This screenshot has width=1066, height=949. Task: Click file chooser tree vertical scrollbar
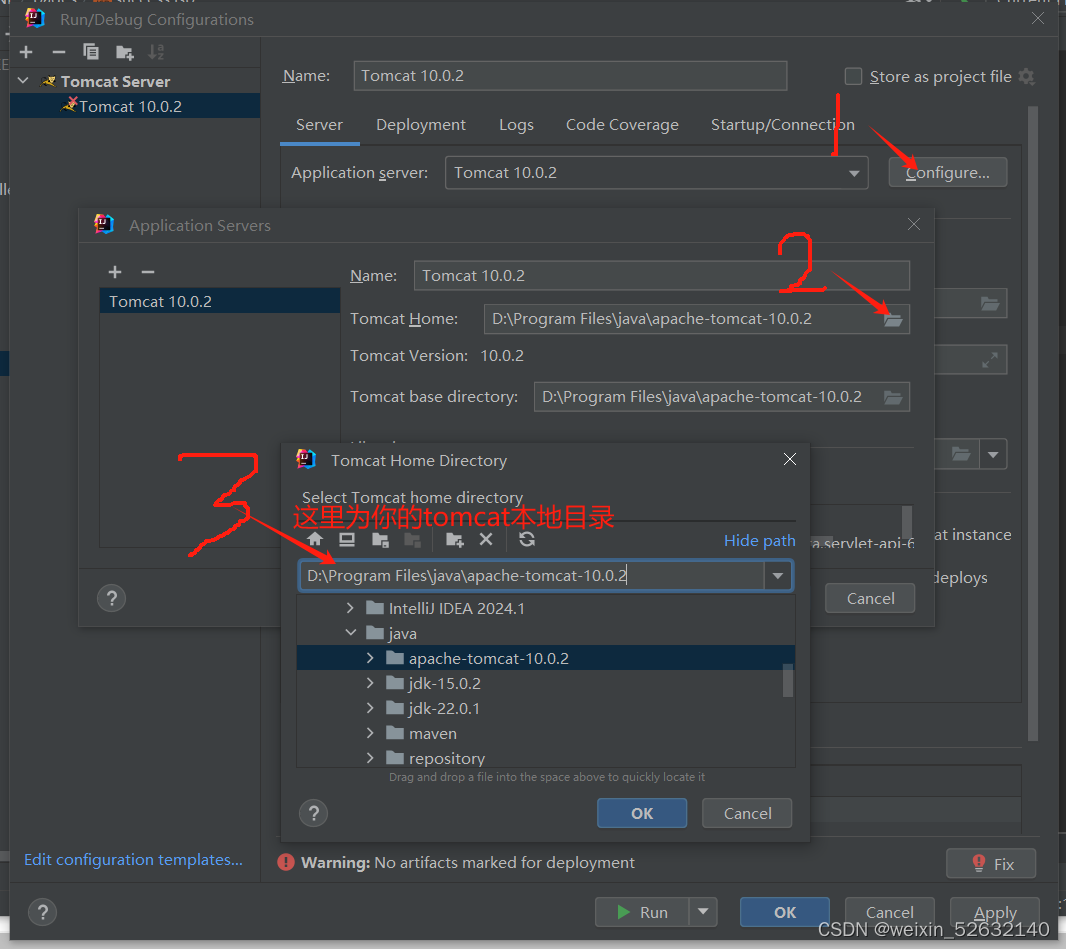point(788,680)
